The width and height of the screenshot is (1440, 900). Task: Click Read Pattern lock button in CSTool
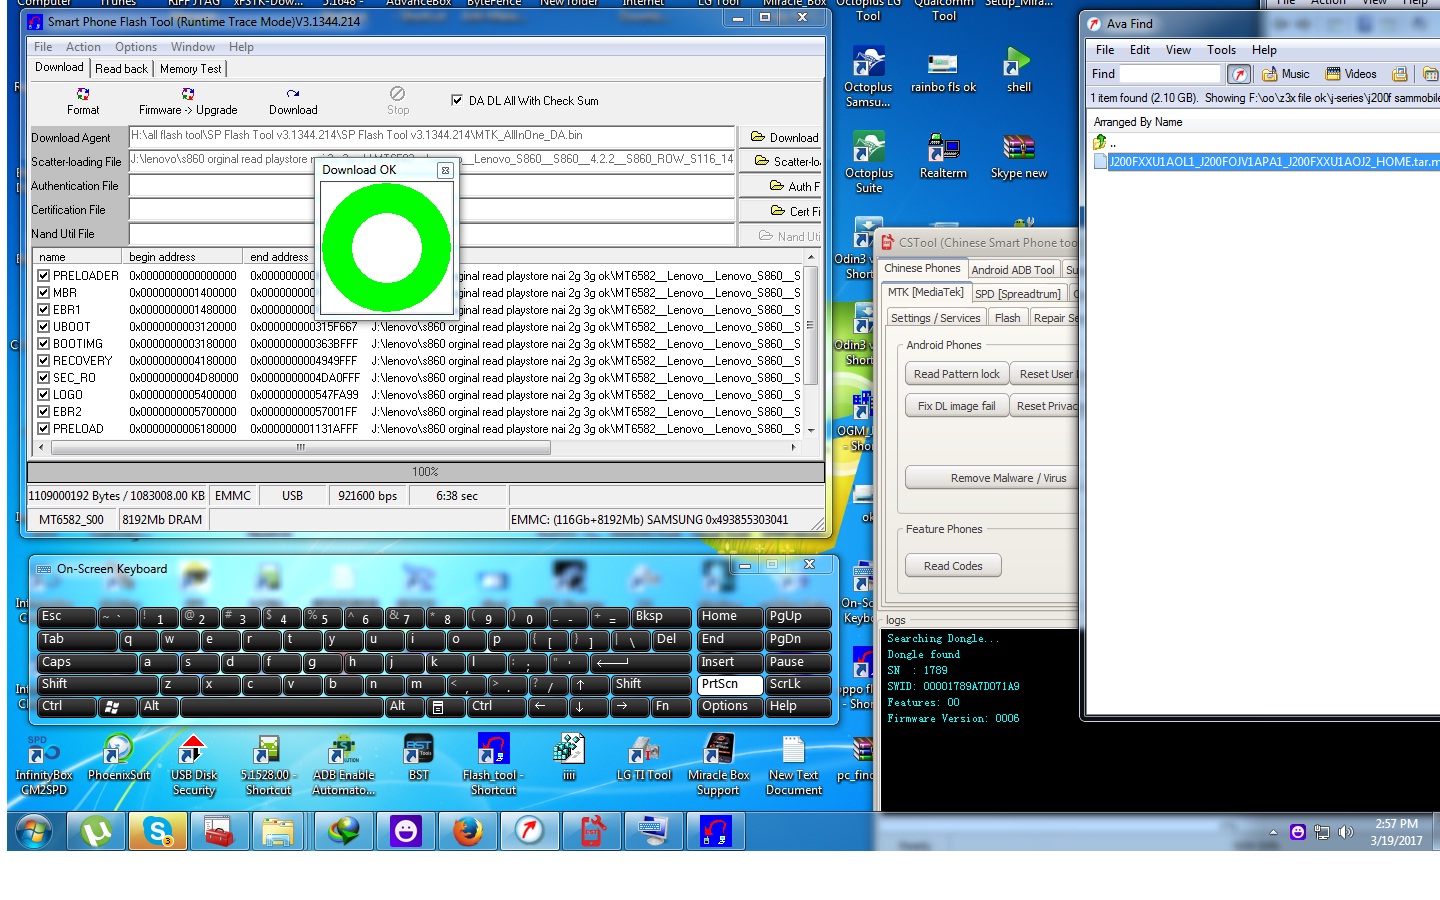957,374
